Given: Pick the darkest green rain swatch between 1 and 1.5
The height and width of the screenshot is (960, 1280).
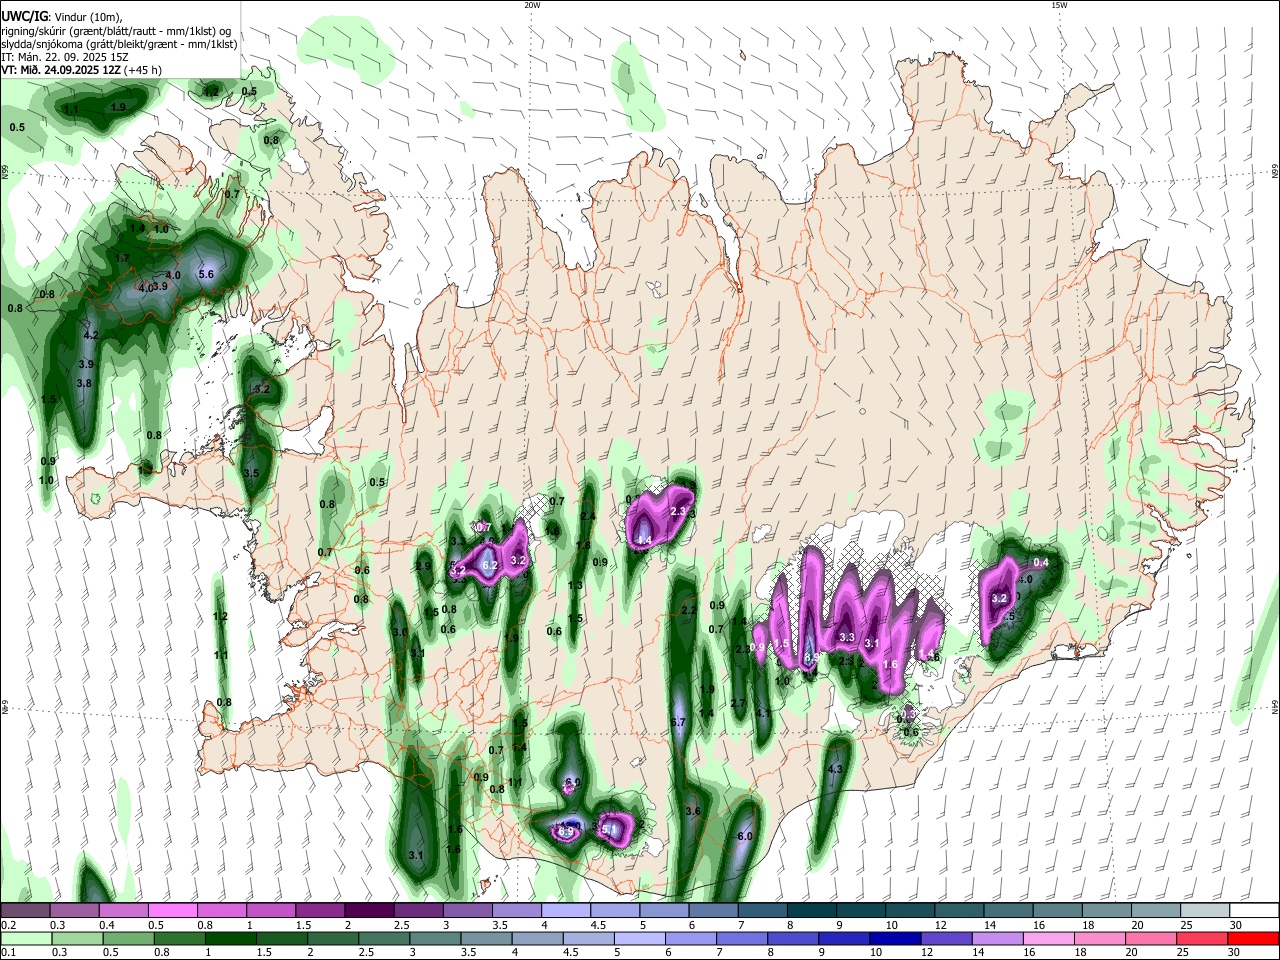Looking at the screenshot, I should (231, 938).
